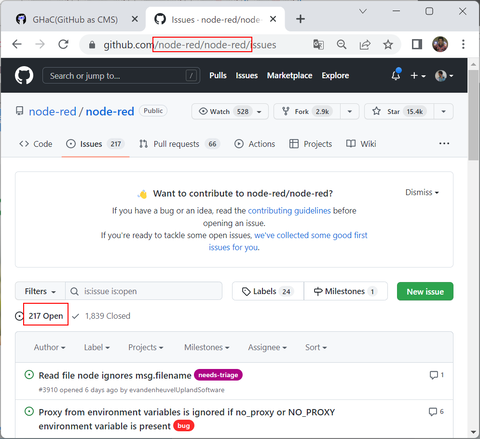Create a New issue
This screenshot has width=480, height=439.
(425, 291)
